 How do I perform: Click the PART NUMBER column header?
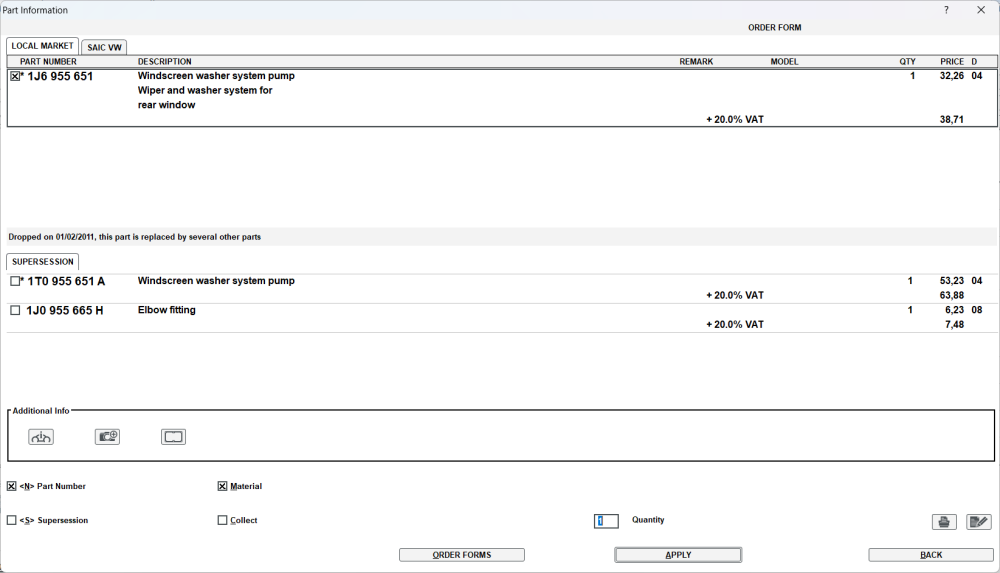[48, 62]
